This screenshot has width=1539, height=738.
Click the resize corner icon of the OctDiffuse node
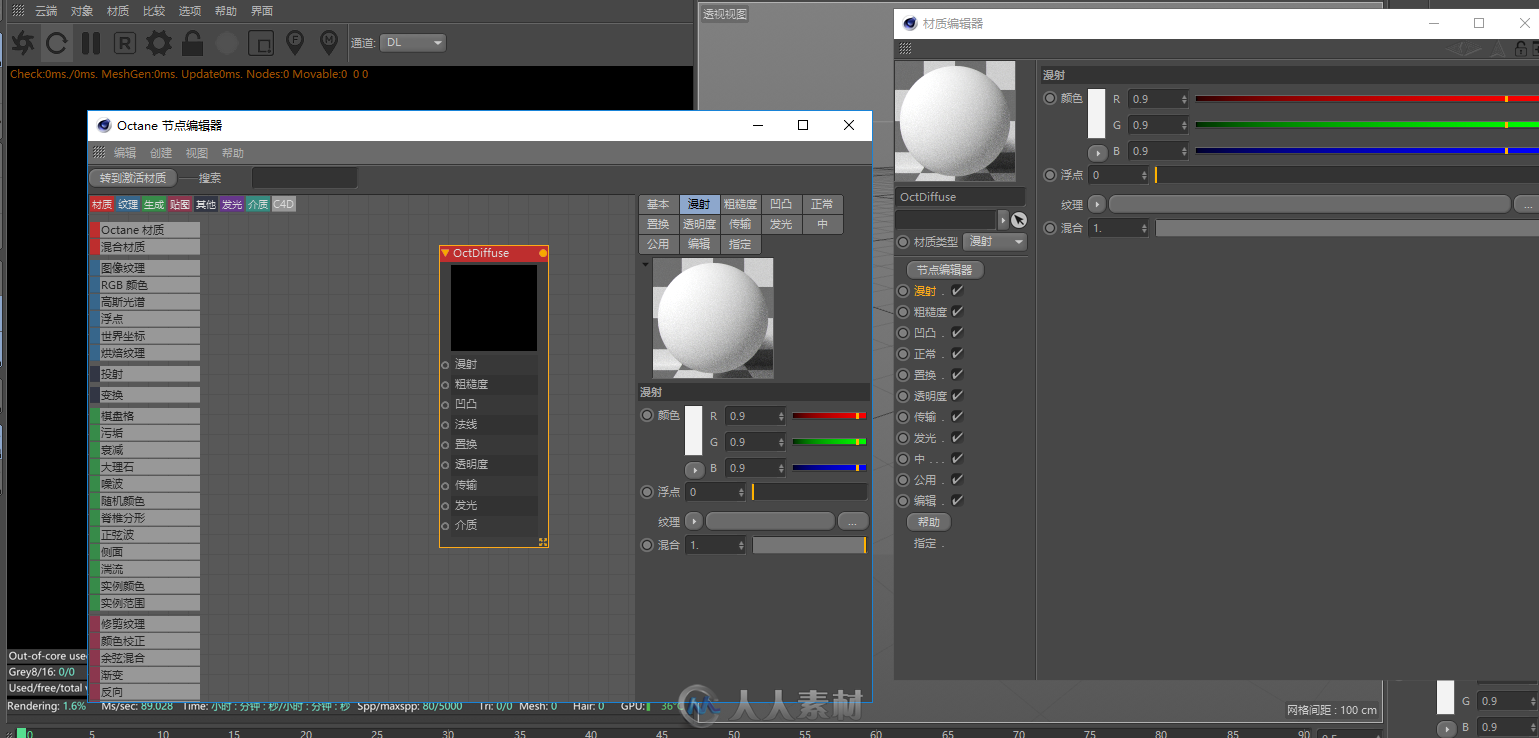coord(543,541)
